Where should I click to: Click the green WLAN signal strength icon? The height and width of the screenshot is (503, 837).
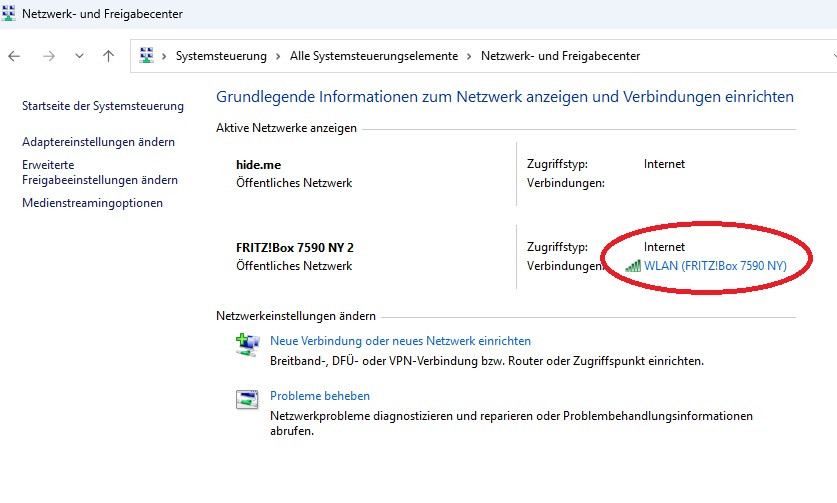point(632,266)
